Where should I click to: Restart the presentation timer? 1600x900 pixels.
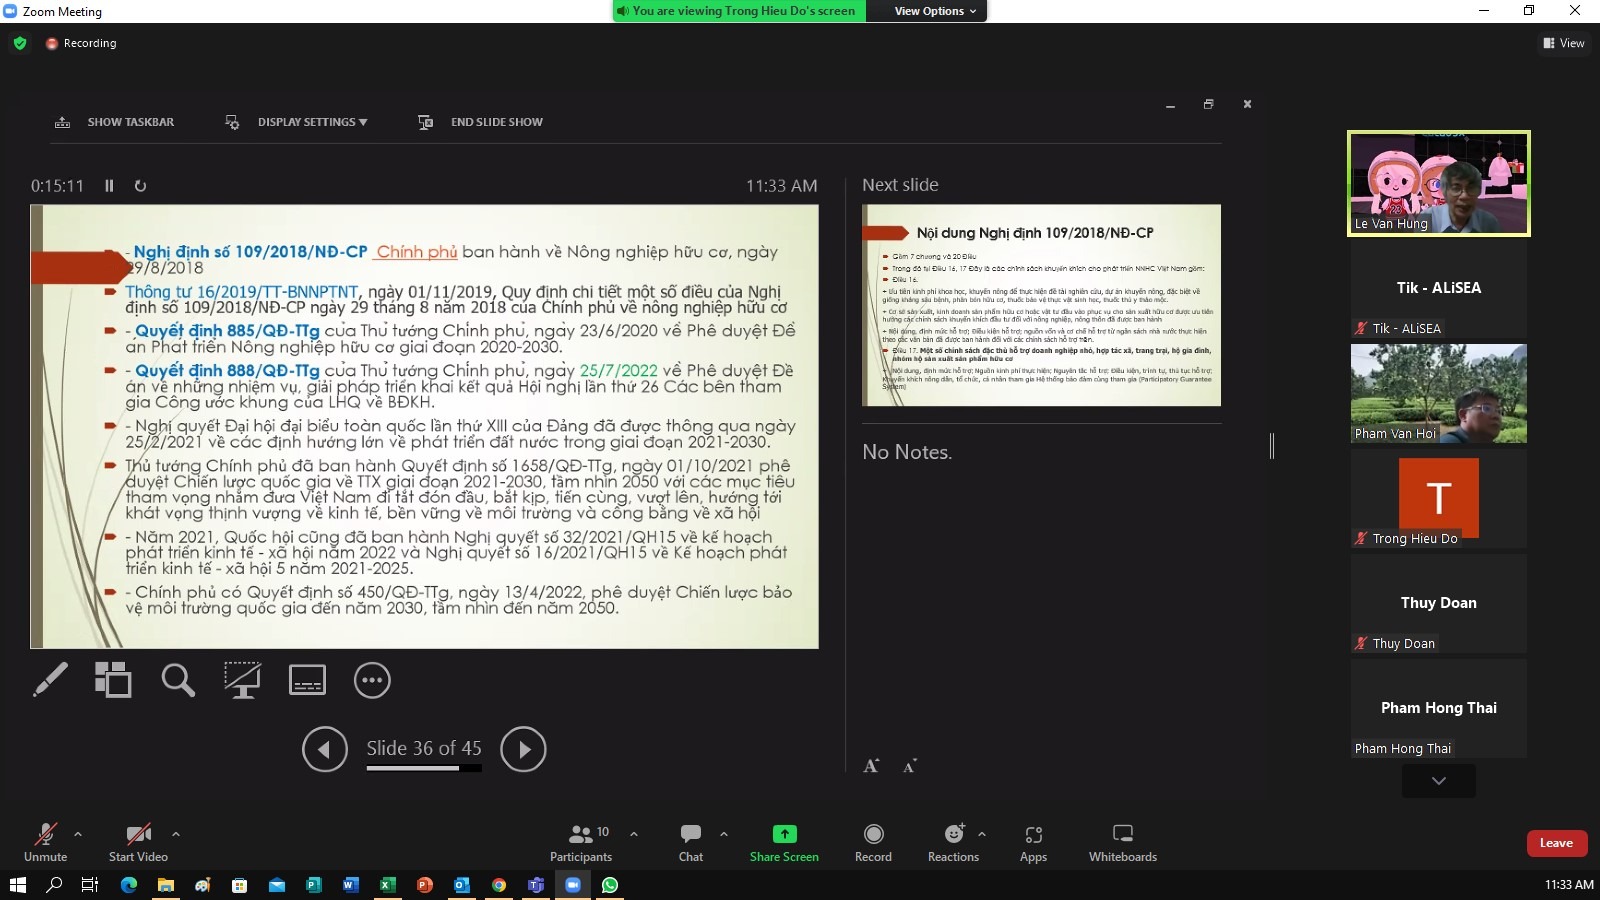point(140,186)
